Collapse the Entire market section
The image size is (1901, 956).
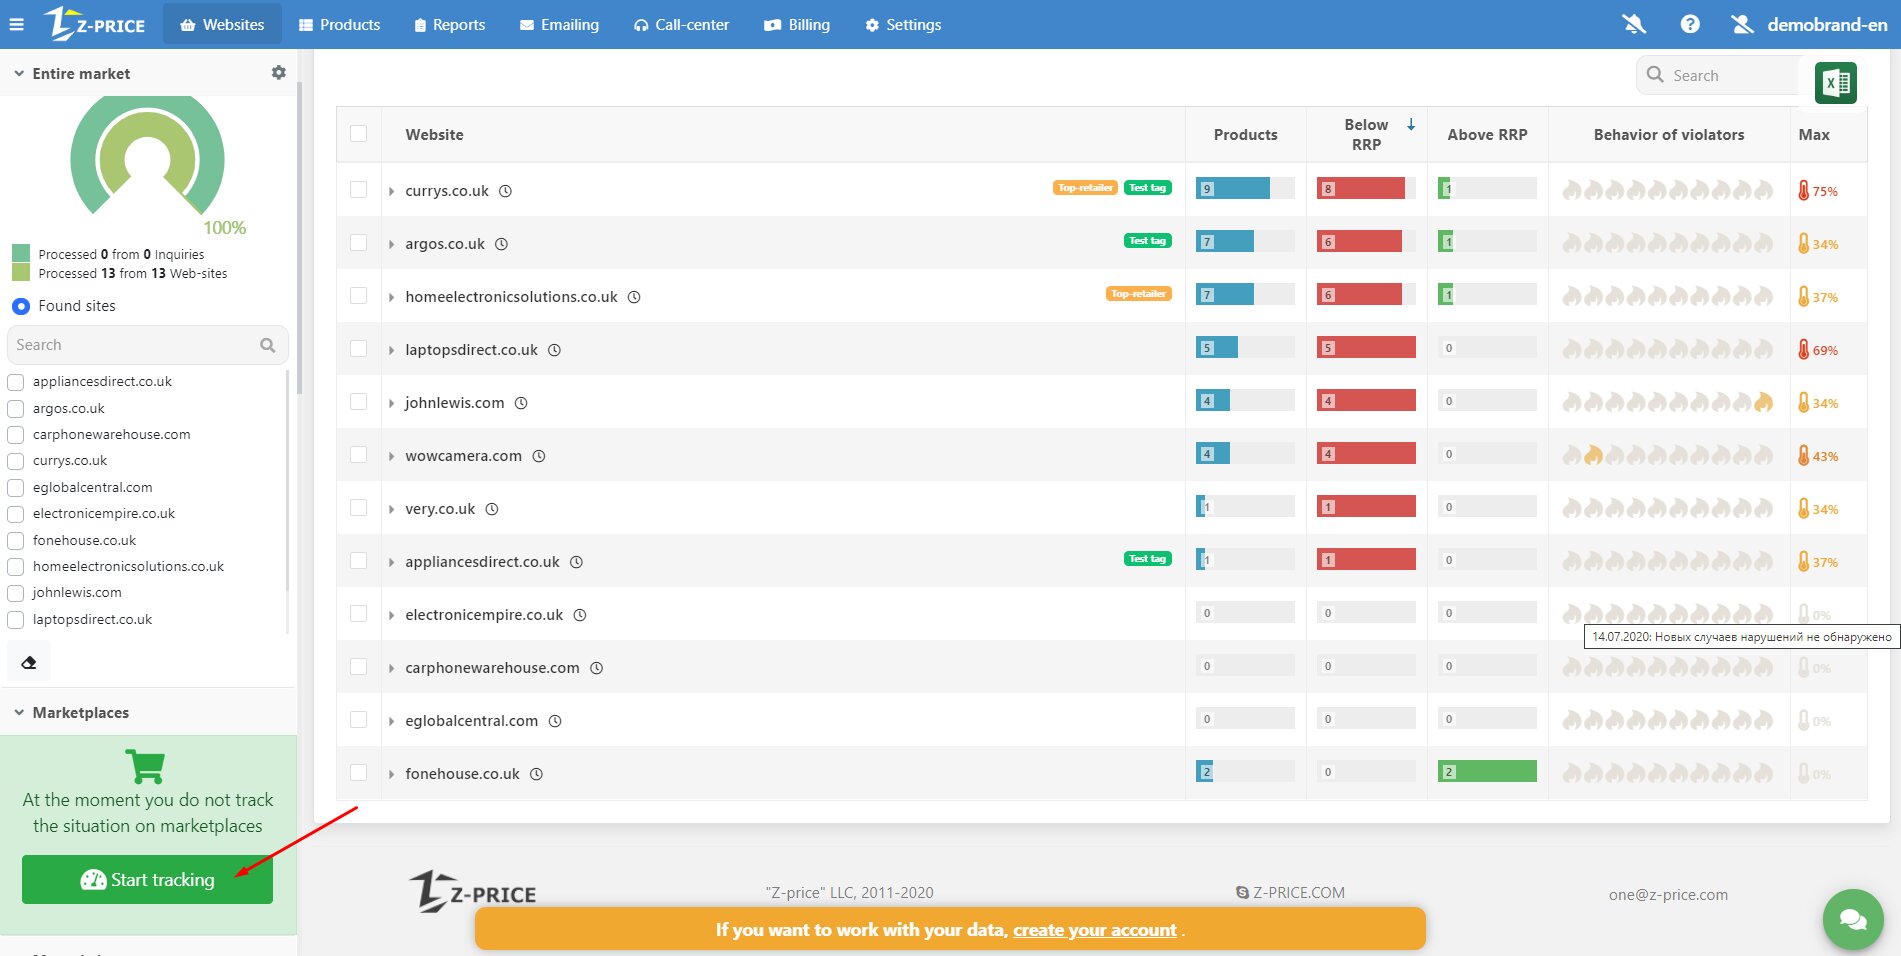coord(19,73)
